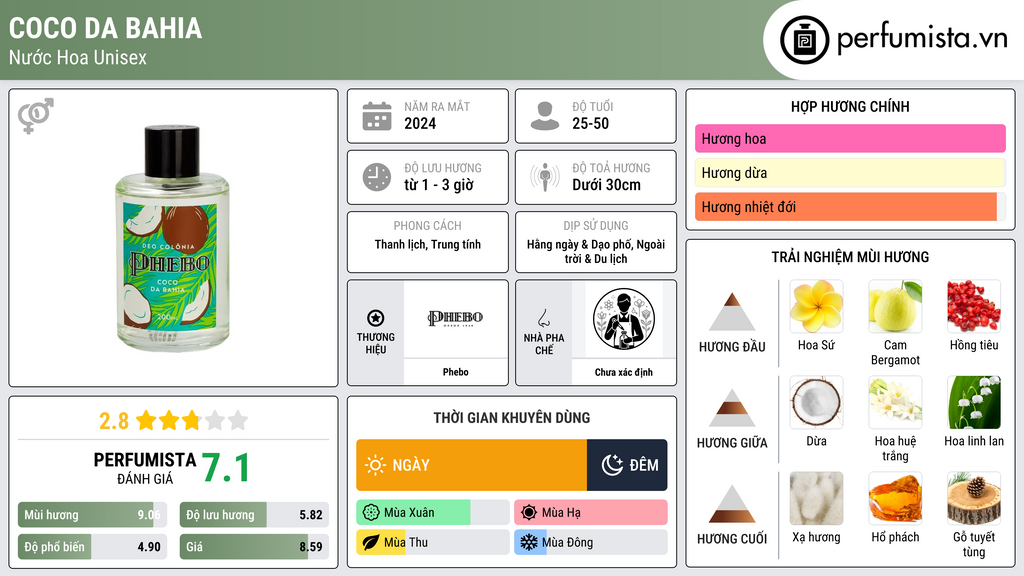Click the calendar icon beside Năm ra mắt
The width and height of the screenshot is (1024, 576).
click(x=377, y=116)
